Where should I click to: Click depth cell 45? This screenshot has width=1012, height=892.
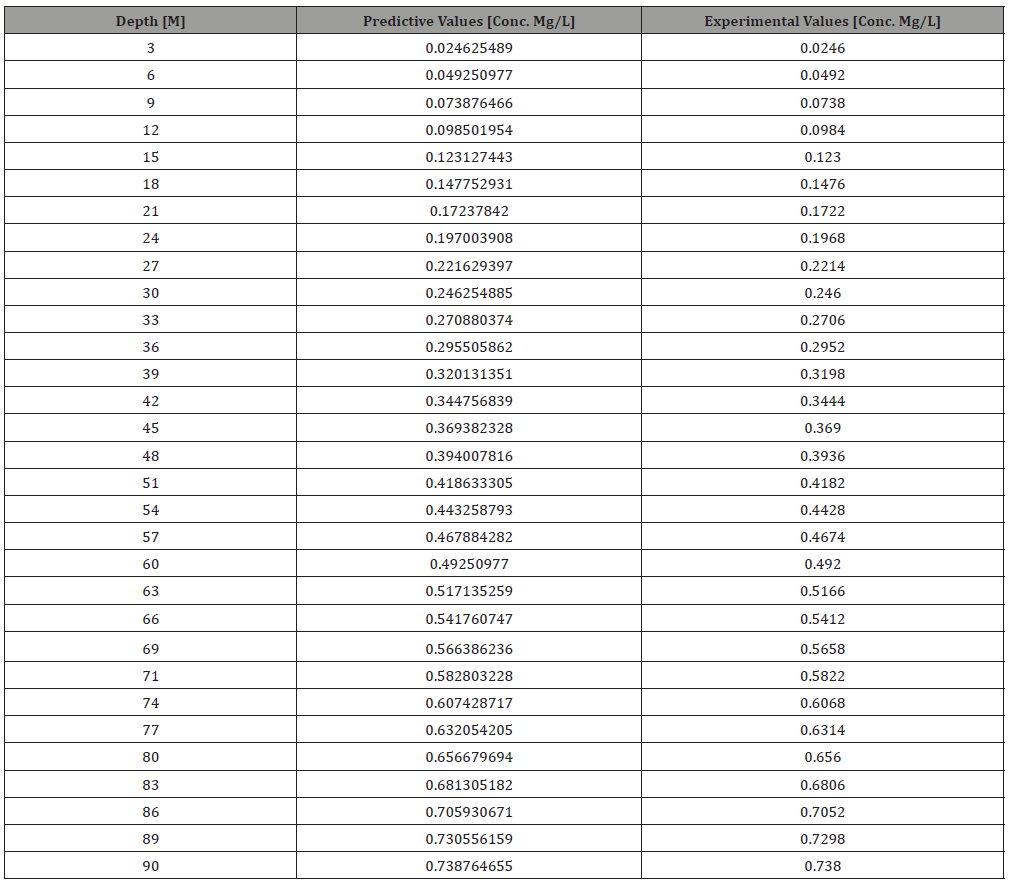click(x=150, y=429)
